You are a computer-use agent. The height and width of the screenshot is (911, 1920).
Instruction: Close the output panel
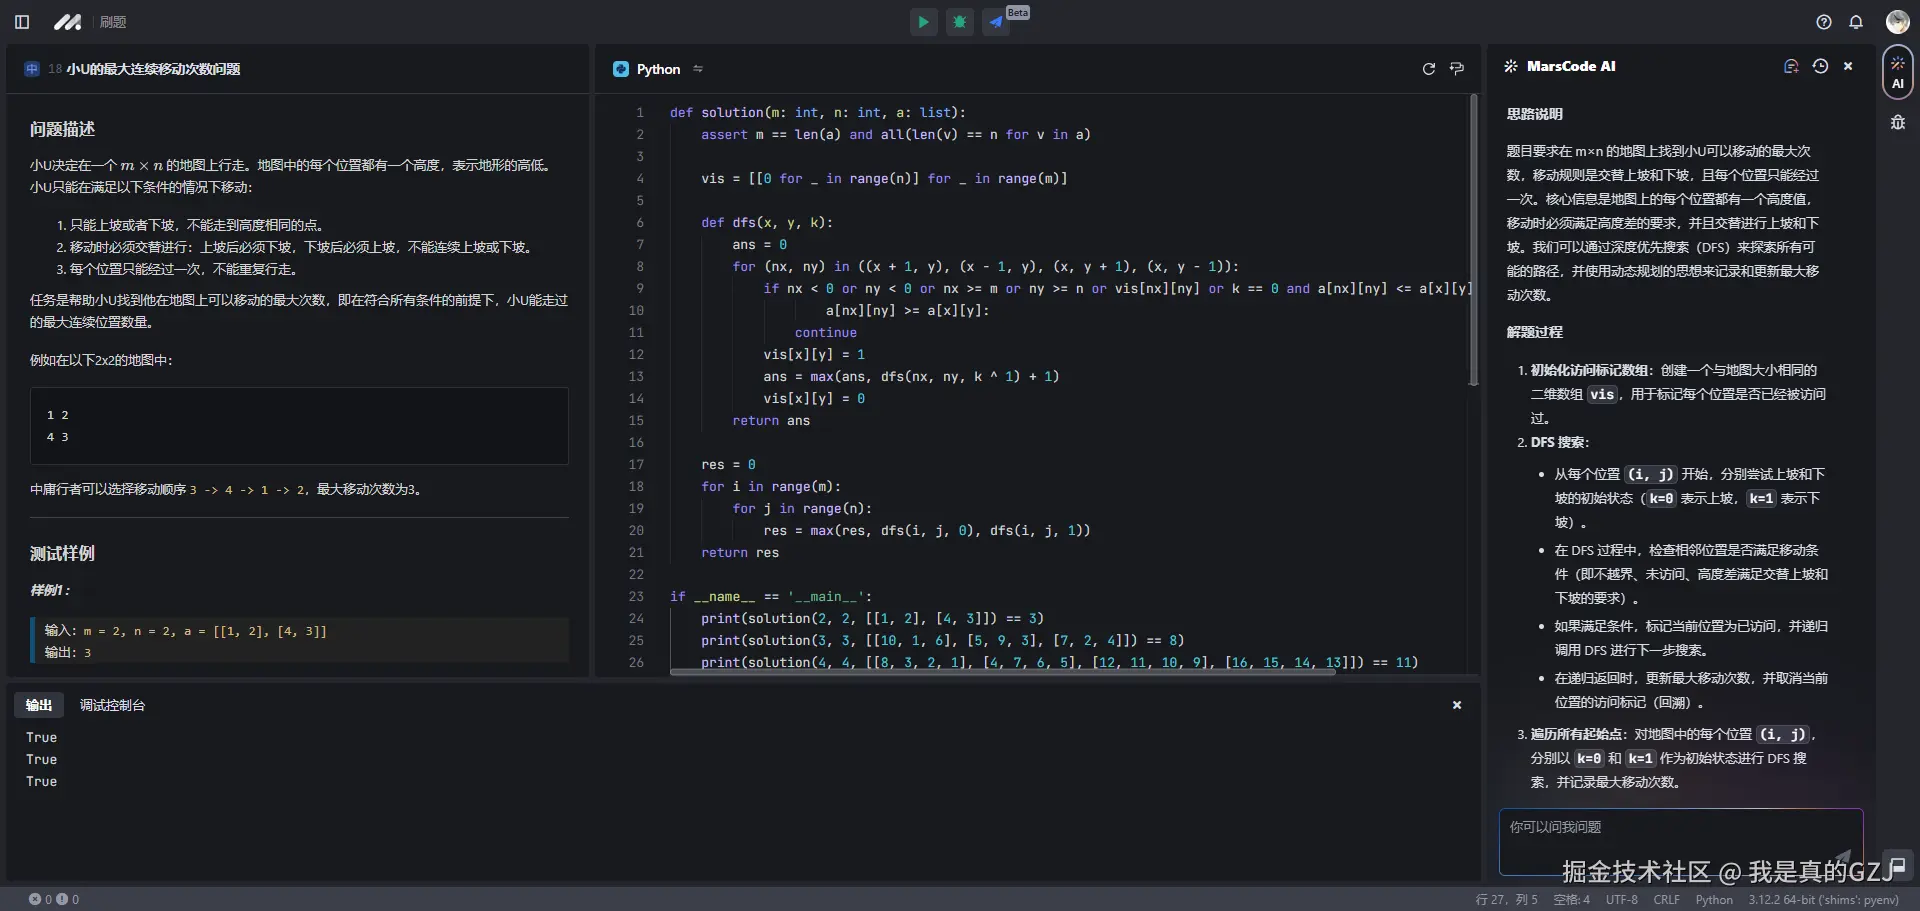1457,705
